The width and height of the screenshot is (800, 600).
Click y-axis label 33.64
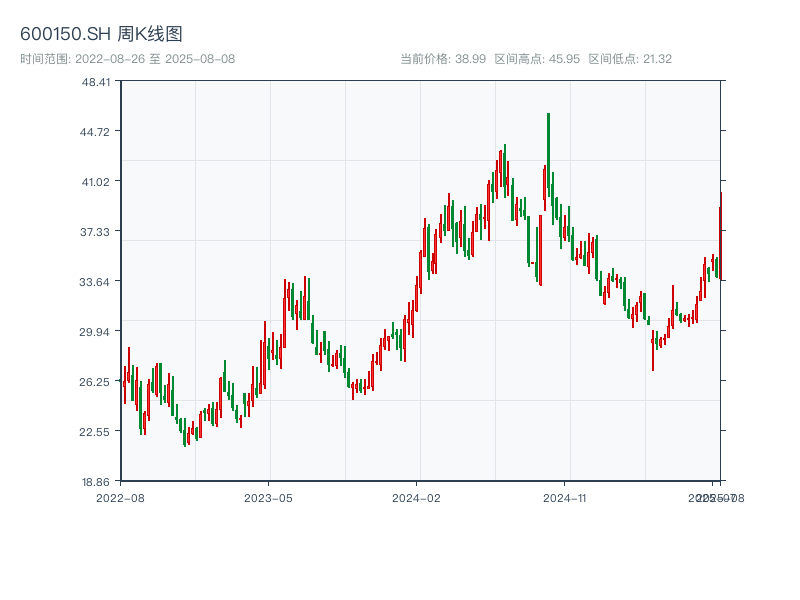coord(94,282)
